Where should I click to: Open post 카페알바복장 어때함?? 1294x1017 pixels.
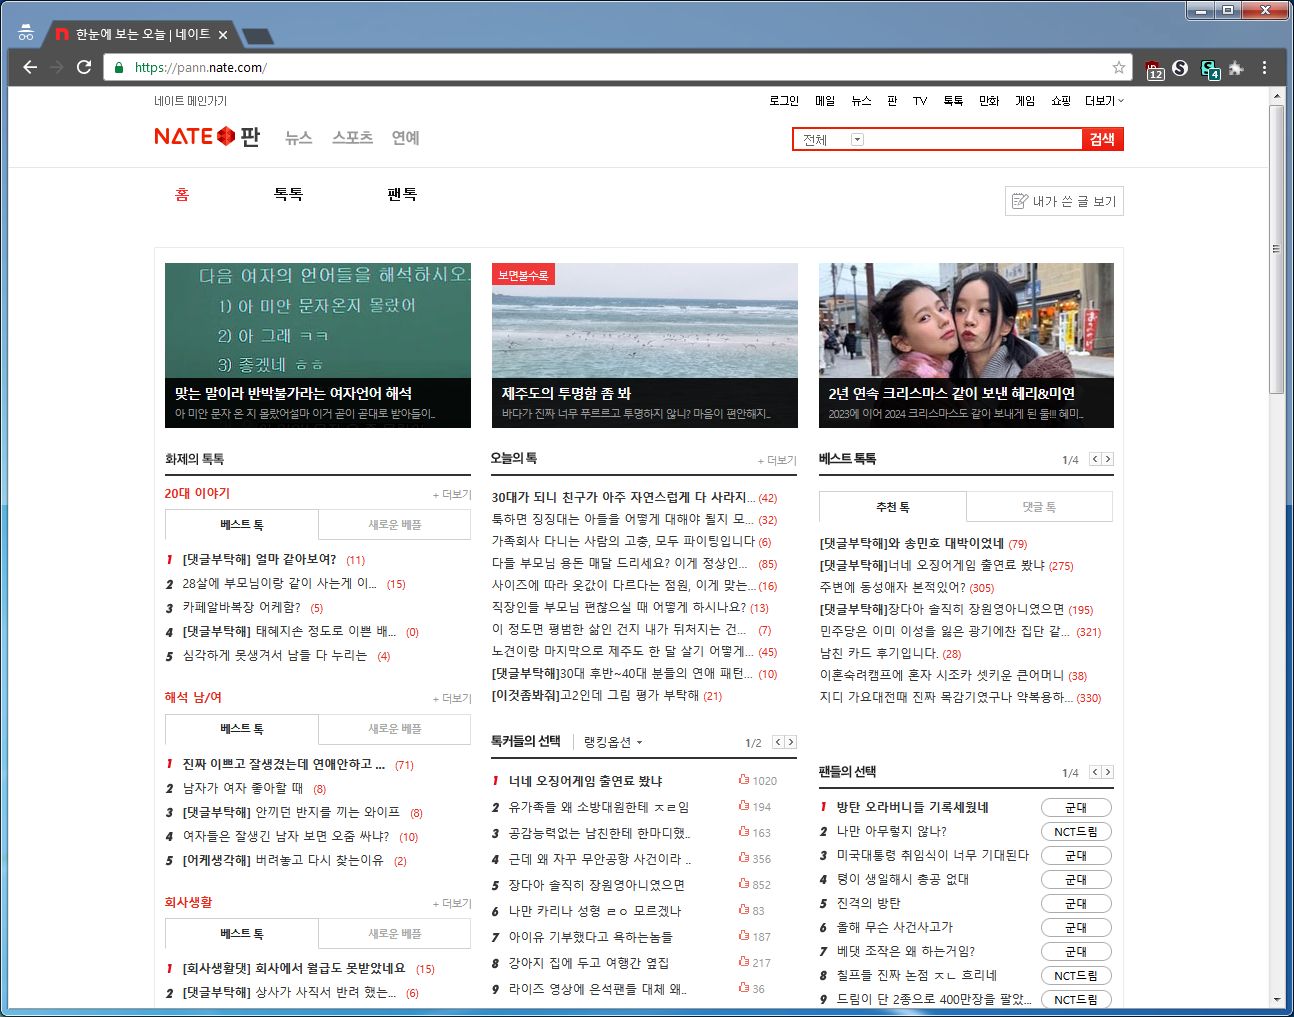click(241, 607)
